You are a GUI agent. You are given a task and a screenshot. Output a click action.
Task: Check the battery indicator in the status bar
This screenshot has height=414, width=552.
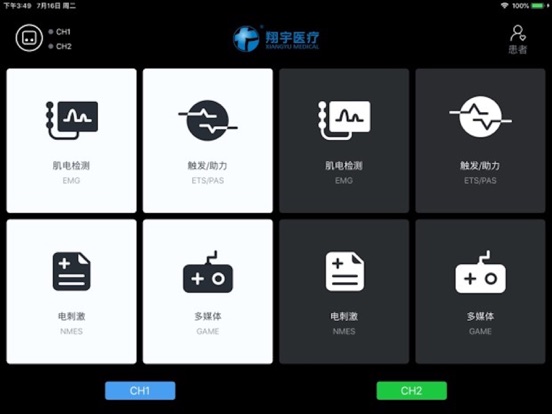coord(539,6)
